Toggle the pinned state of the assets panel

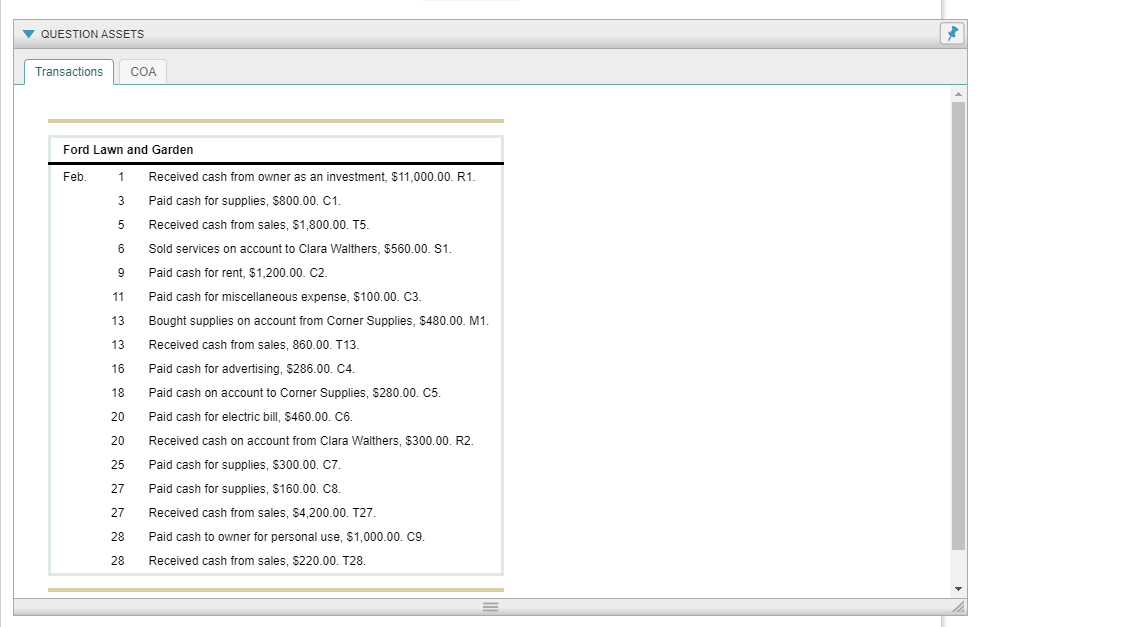[951, 33]
